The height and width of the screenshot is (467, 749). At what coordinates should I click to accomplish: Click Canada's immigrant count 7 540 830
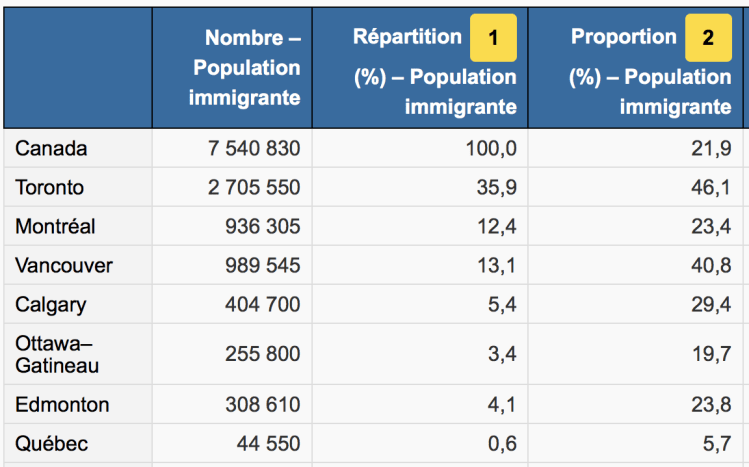(254, 148)
